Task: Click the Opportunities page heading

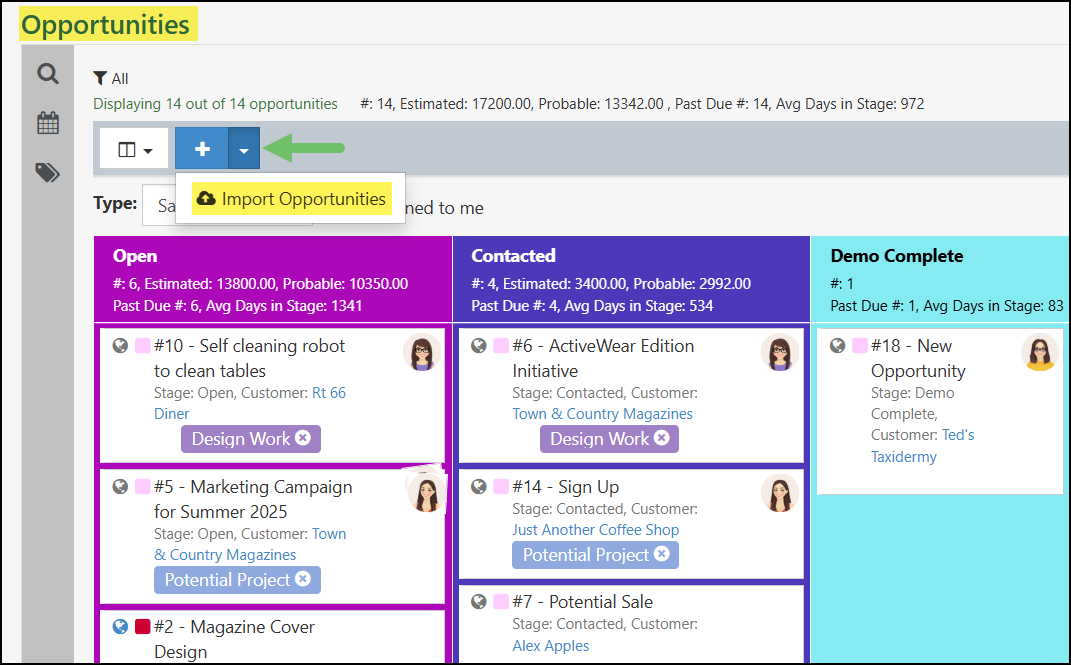Action: (x=106, y=25)
